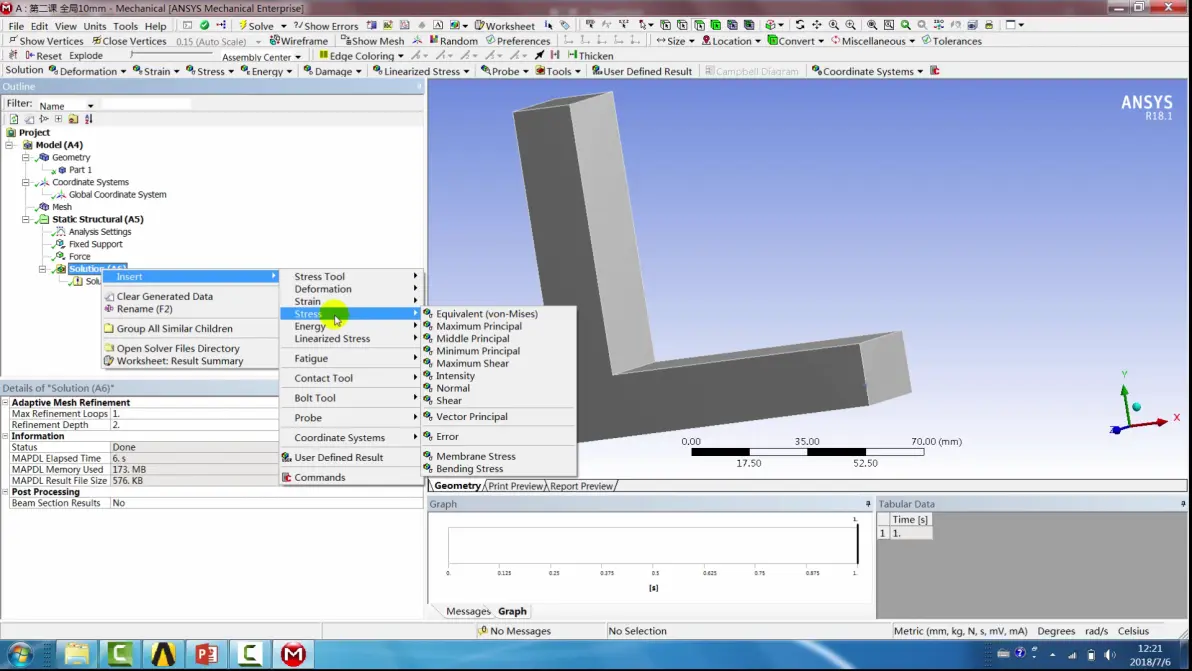Open File Explorer from the taskbar

[76, 654]
